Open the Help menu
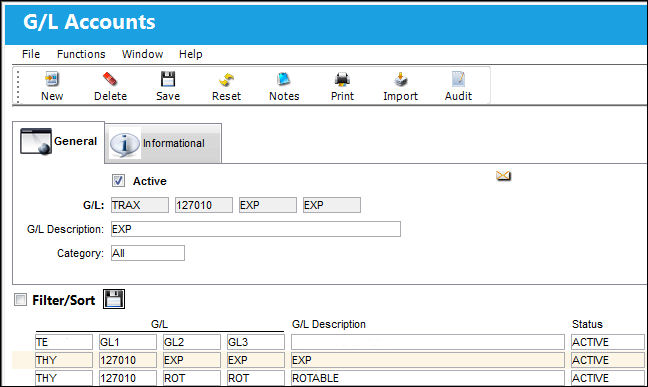 click(191, 54)
